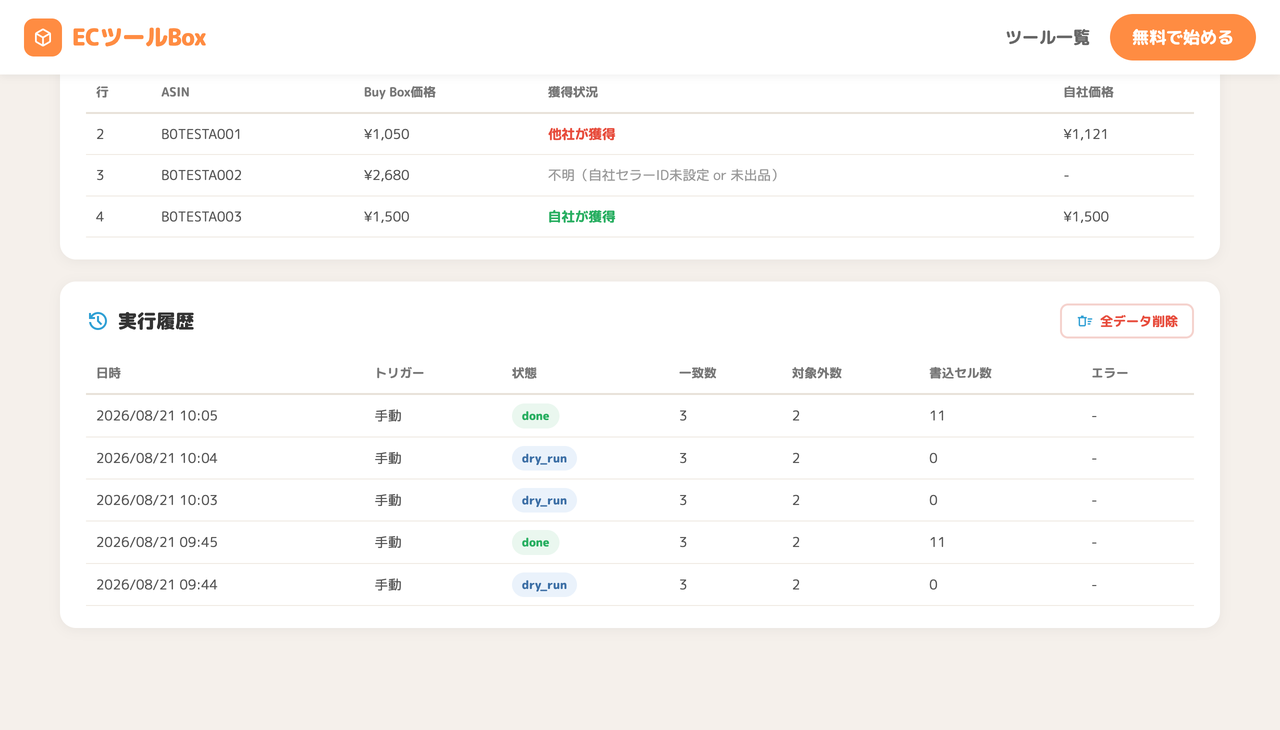Click 書込セル数 value 11 in the 10:05 row
Image resolution: width=1280 pixels, height=730 pixels.
click(937, 416)
